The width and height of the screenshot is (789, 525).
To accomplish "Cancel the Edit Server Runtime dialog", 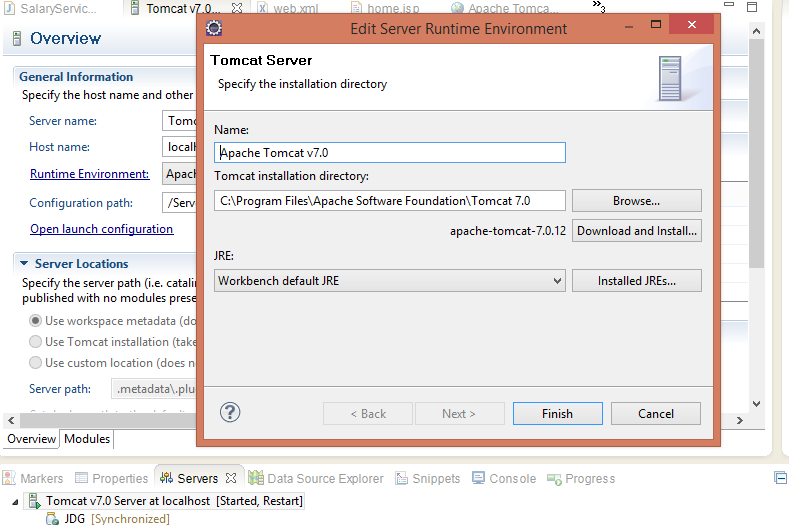I will pyautogui.click(x=656, y=414).
